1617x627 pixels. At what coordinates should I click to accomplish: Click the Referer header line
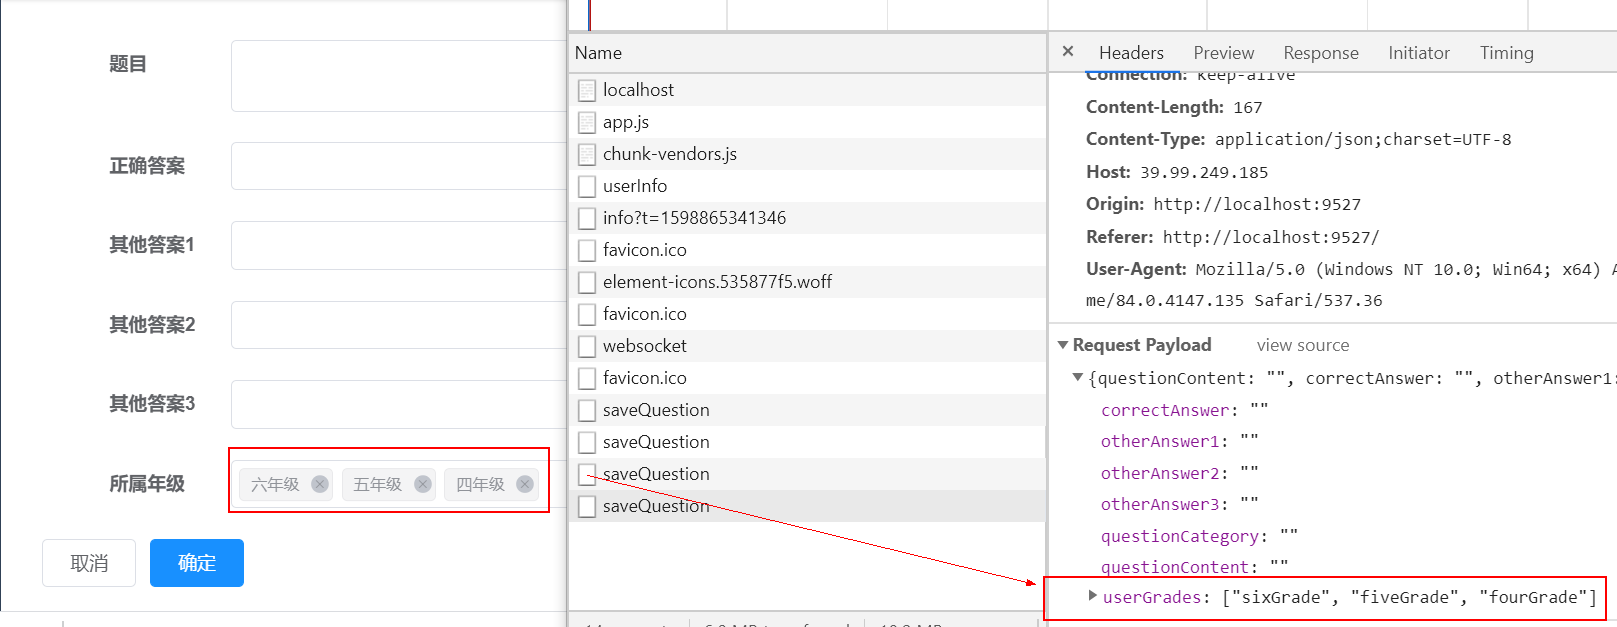1232,237
